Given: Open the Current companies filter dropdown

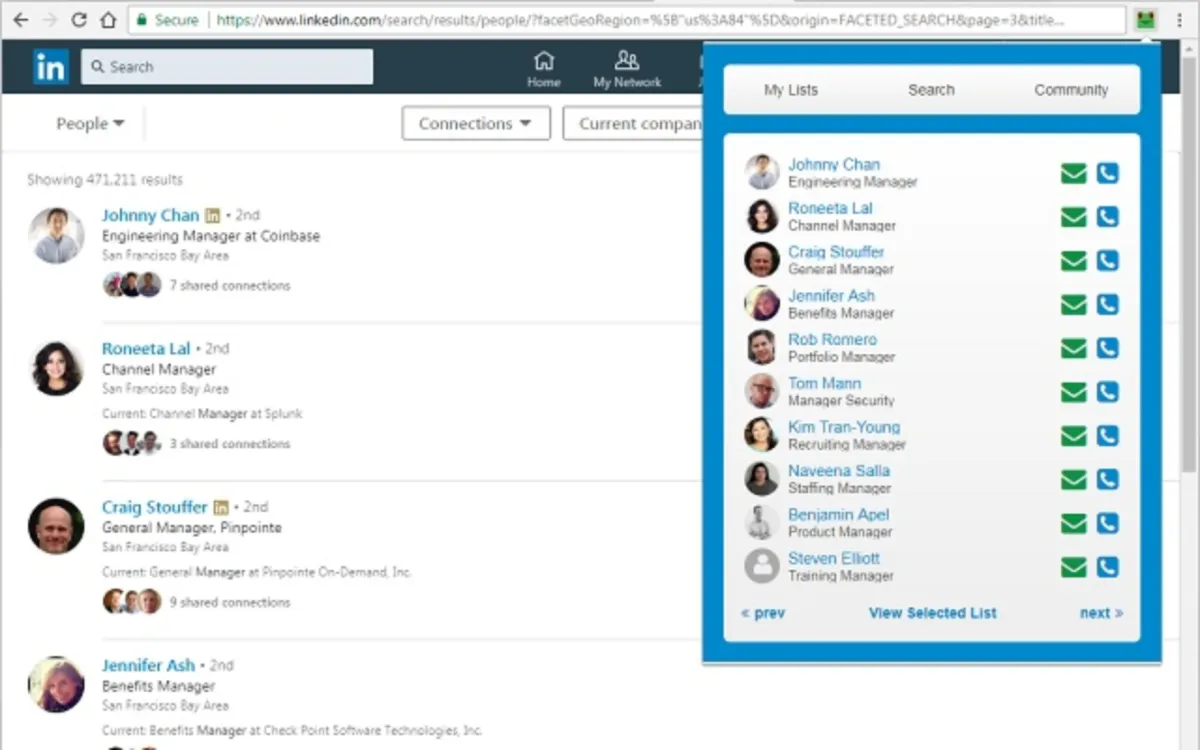Looking at the screenshot, I should point(634,124).
